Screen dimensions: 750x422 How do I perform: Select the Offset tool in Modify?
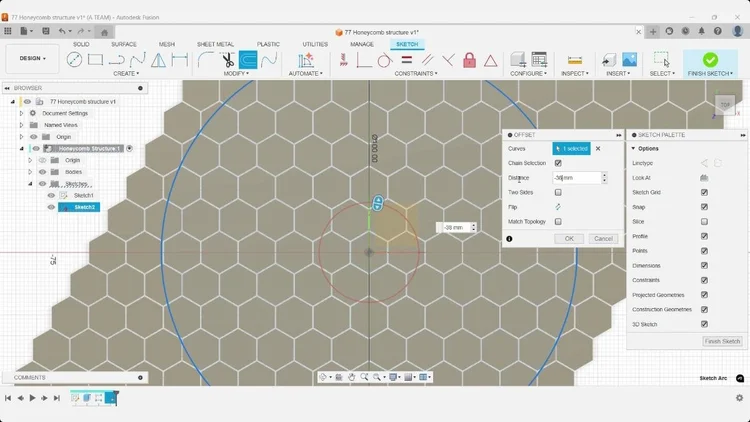248,60
